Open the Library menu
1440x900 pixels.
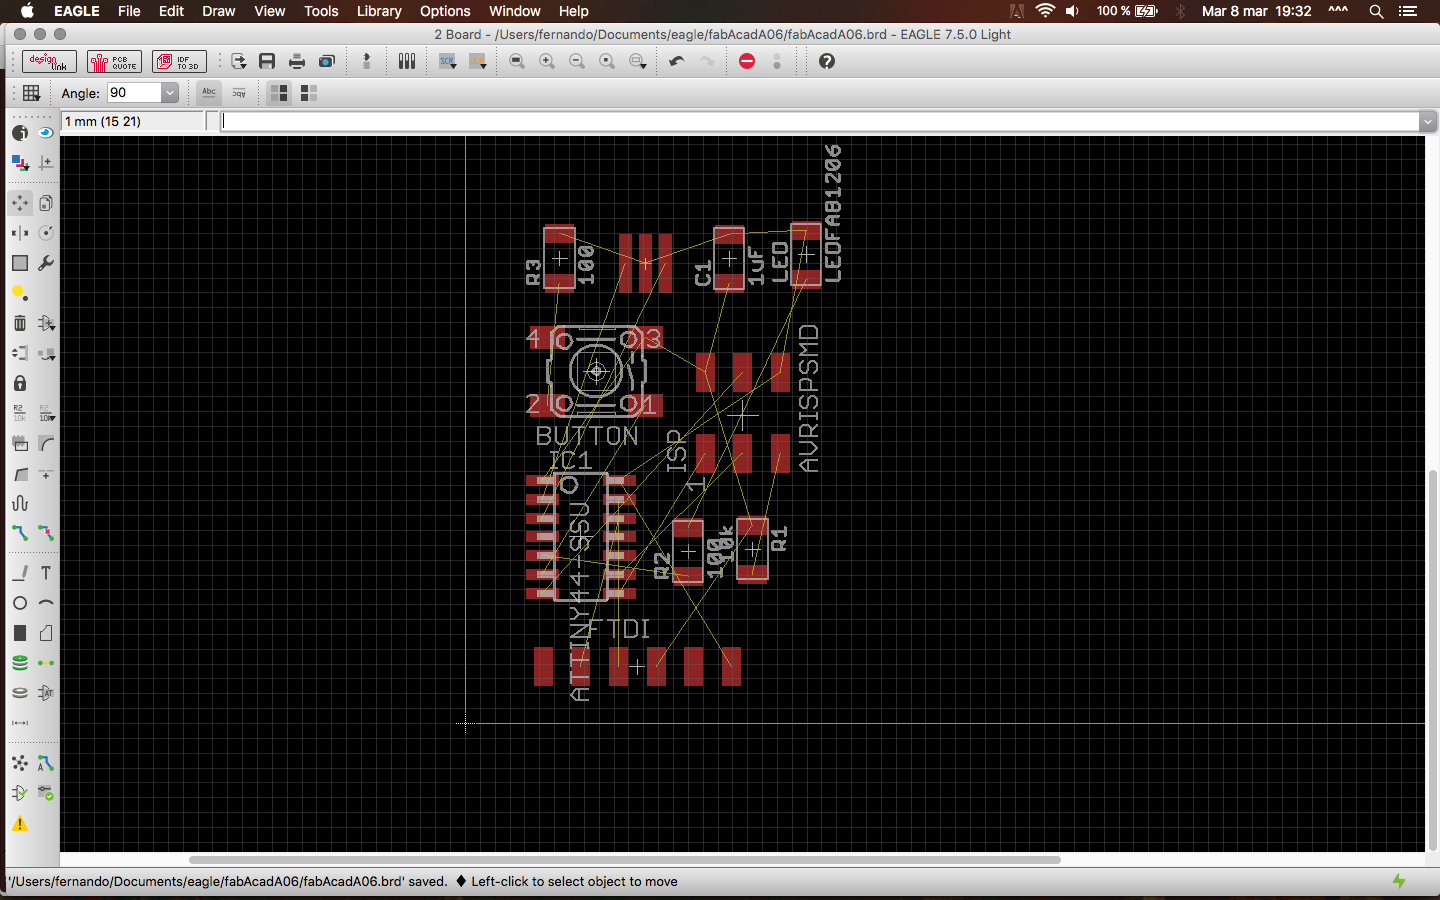(379, 11)
